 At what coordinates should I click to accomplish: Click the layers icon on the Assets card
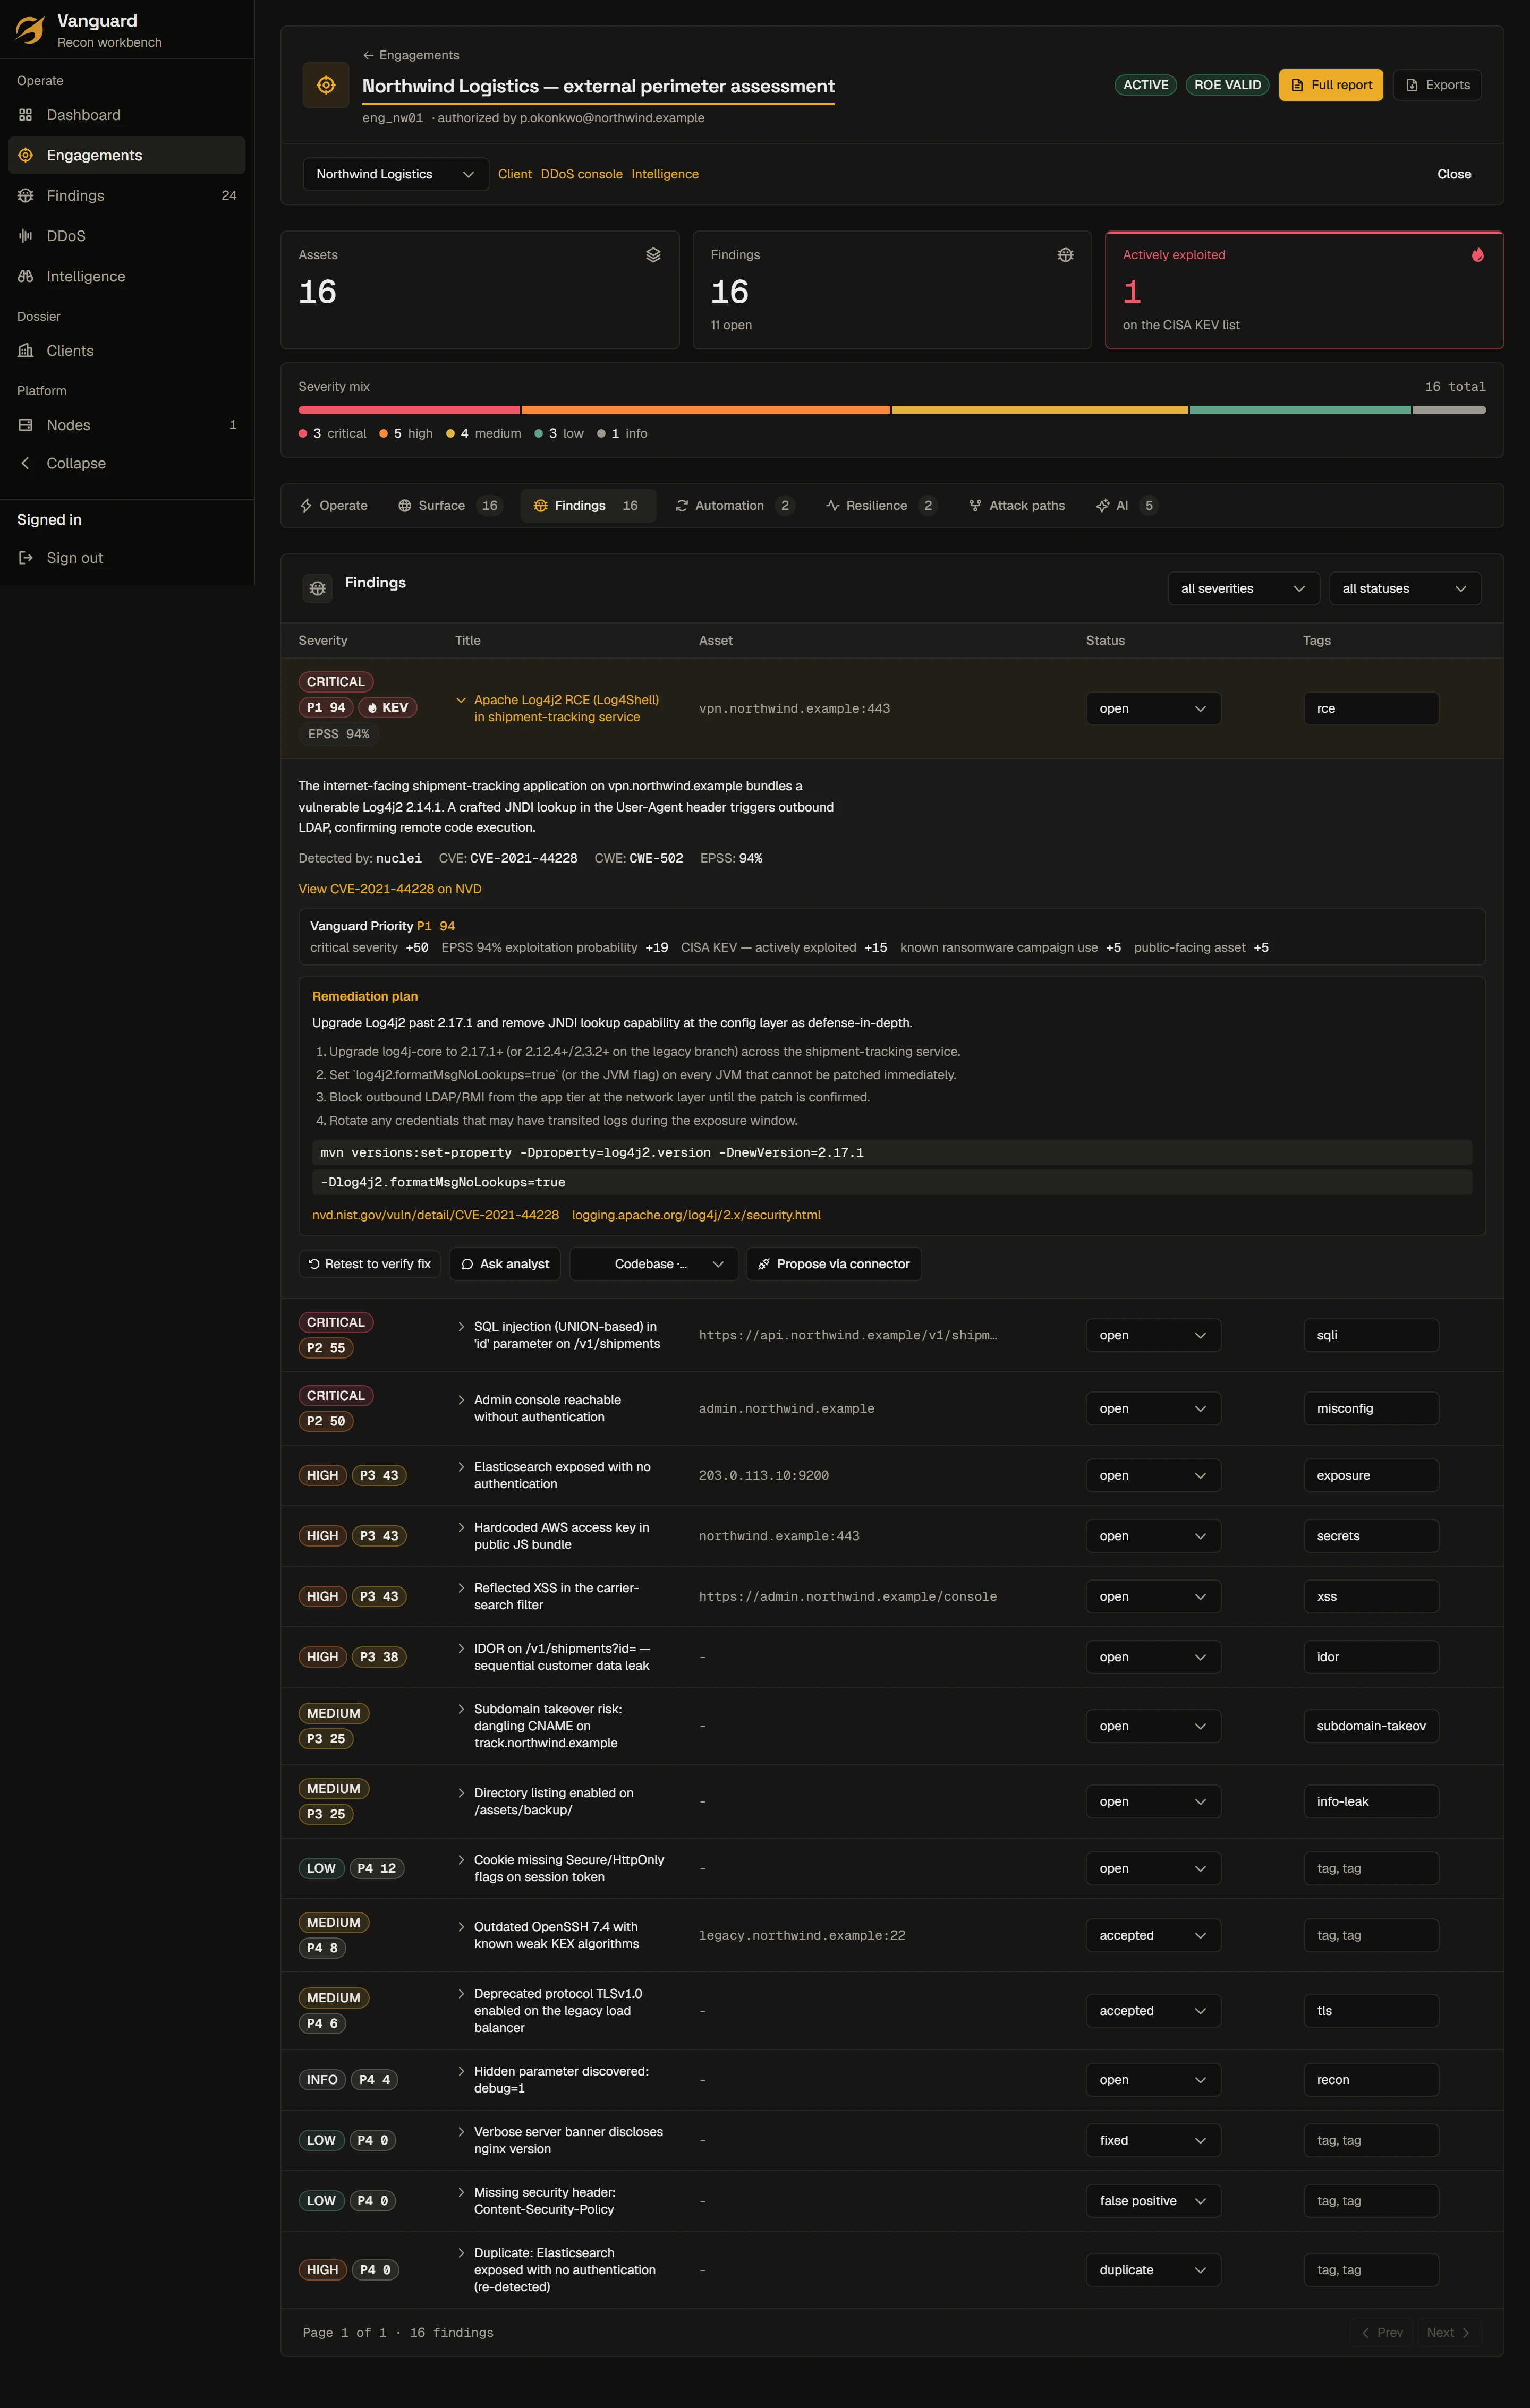[x=653, y=255]
